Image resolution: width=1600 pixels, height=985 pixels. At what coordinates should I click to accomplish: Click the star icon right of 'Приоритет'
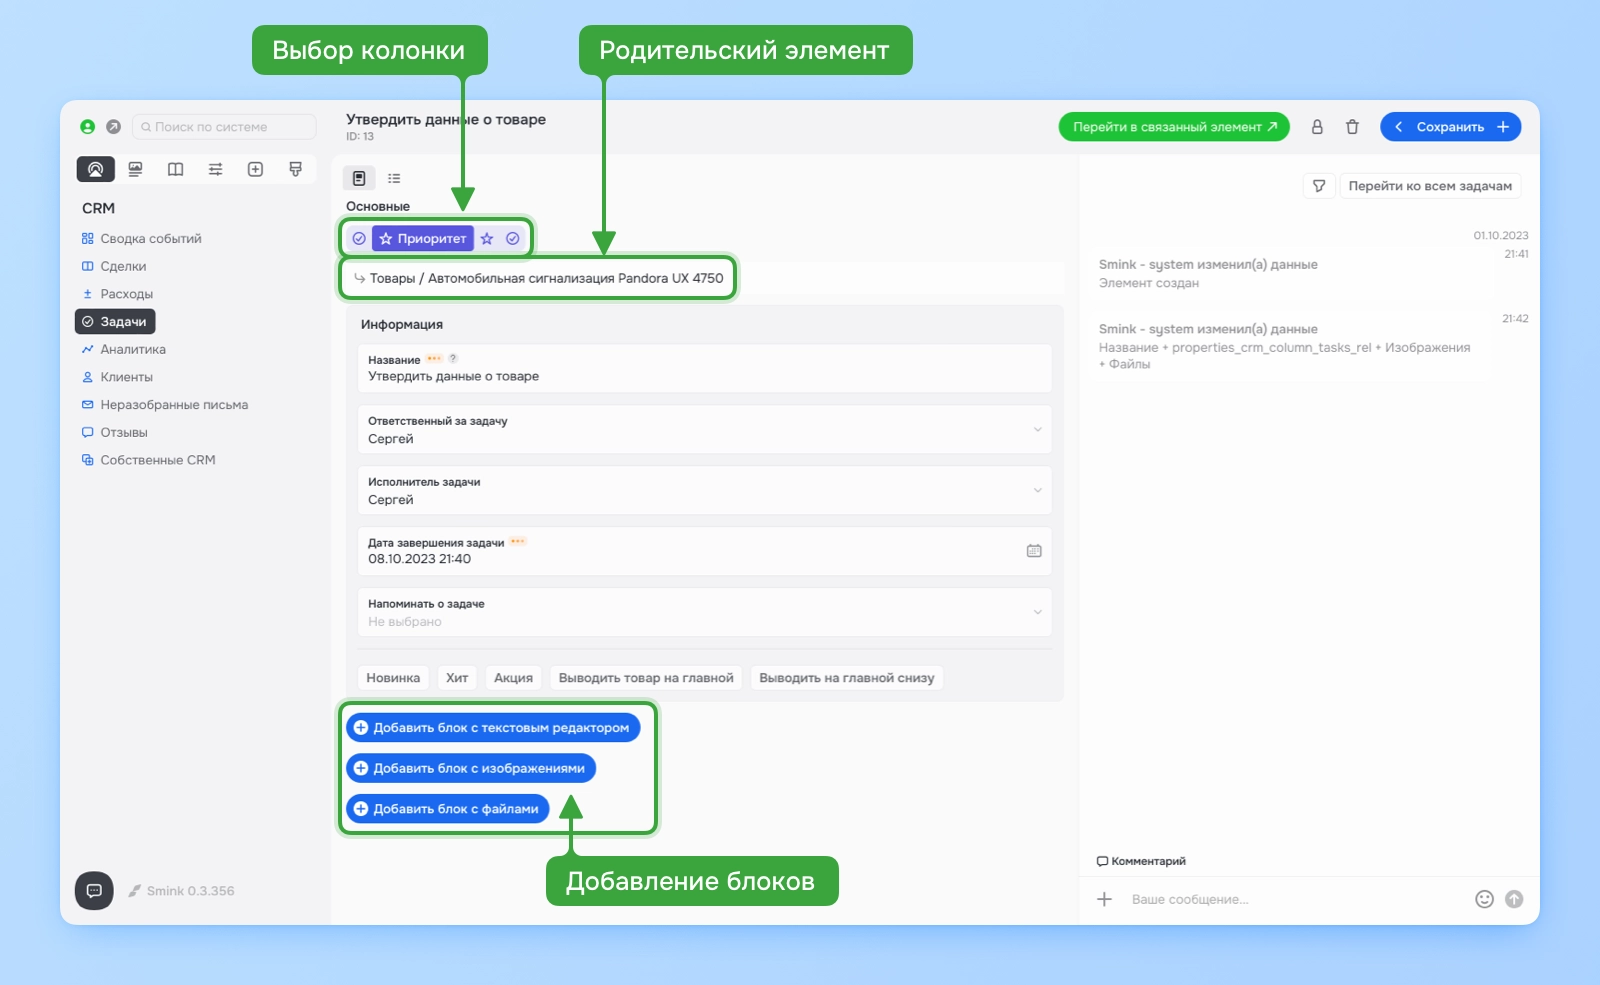click(x=487, y=239)
